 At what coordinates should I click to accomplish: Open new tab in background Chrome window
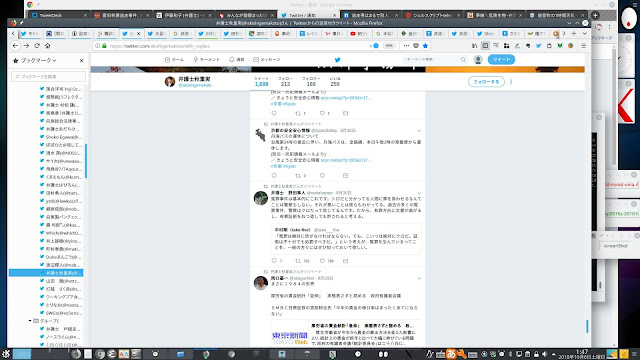click(596, 15)
